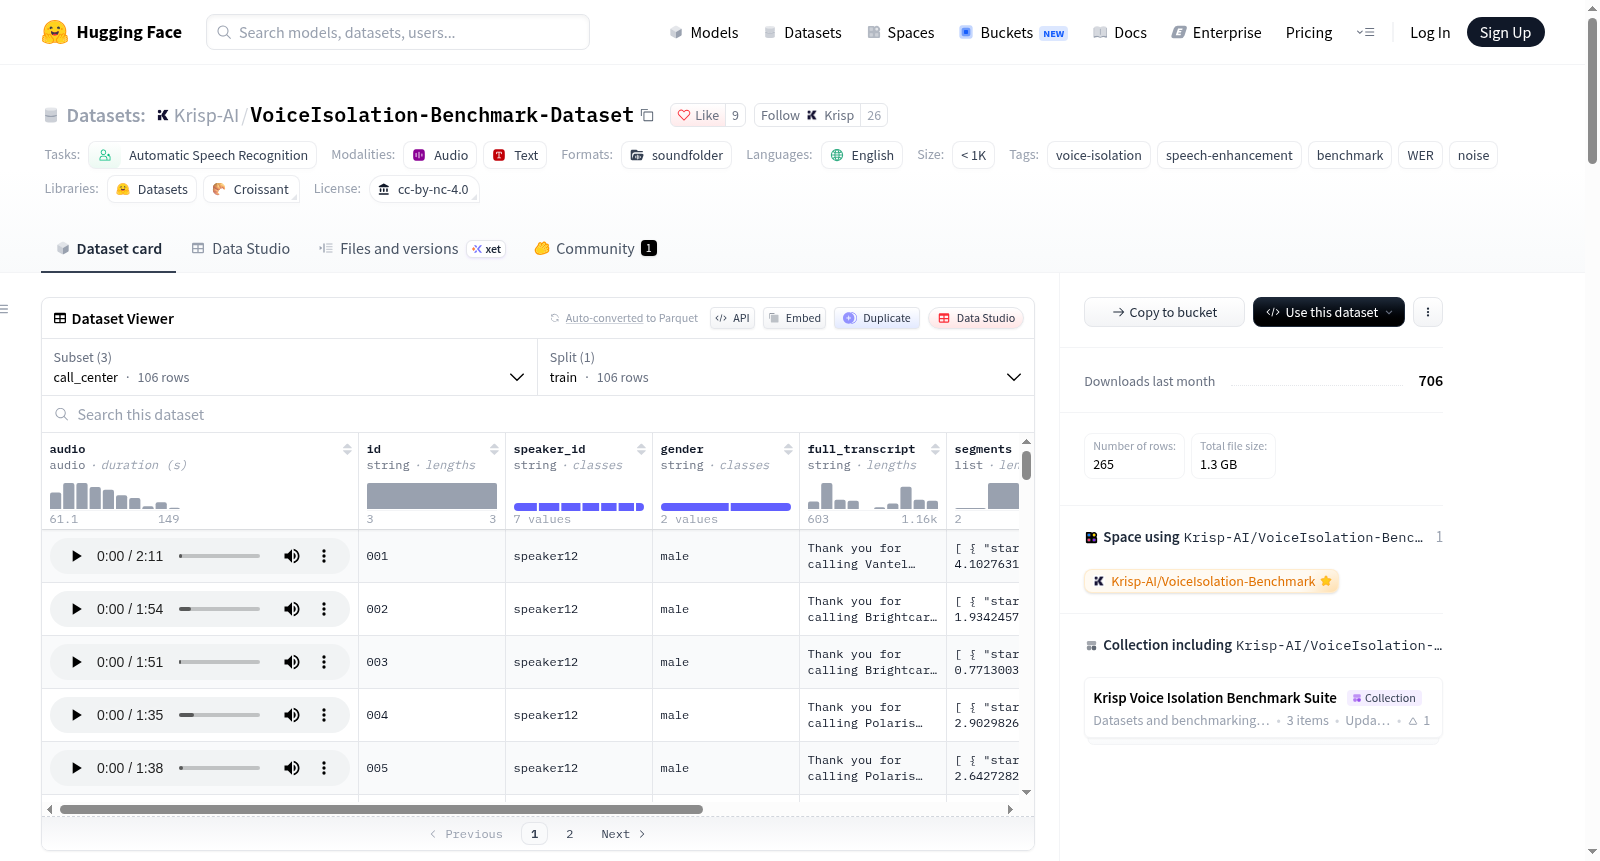This screenshot has width=1600, height=861.
Task: Click the Sign Up button
Action: [1505, 32]
